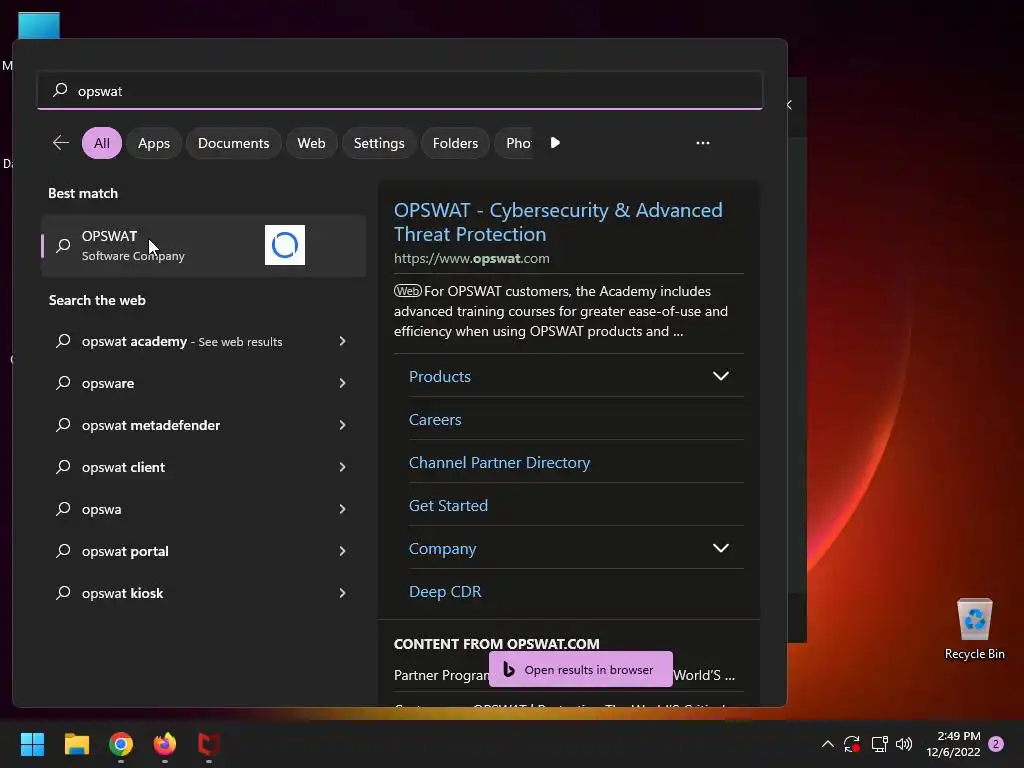
Task: Search web for opswat academy
Action: coord(182,342)
